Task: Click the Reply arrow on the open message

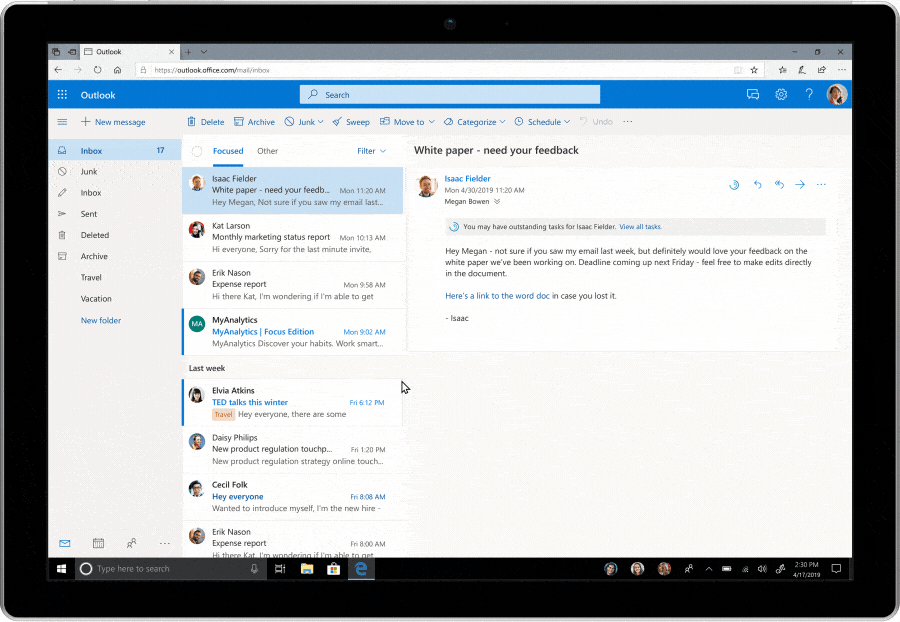Action: pos(758,185)
